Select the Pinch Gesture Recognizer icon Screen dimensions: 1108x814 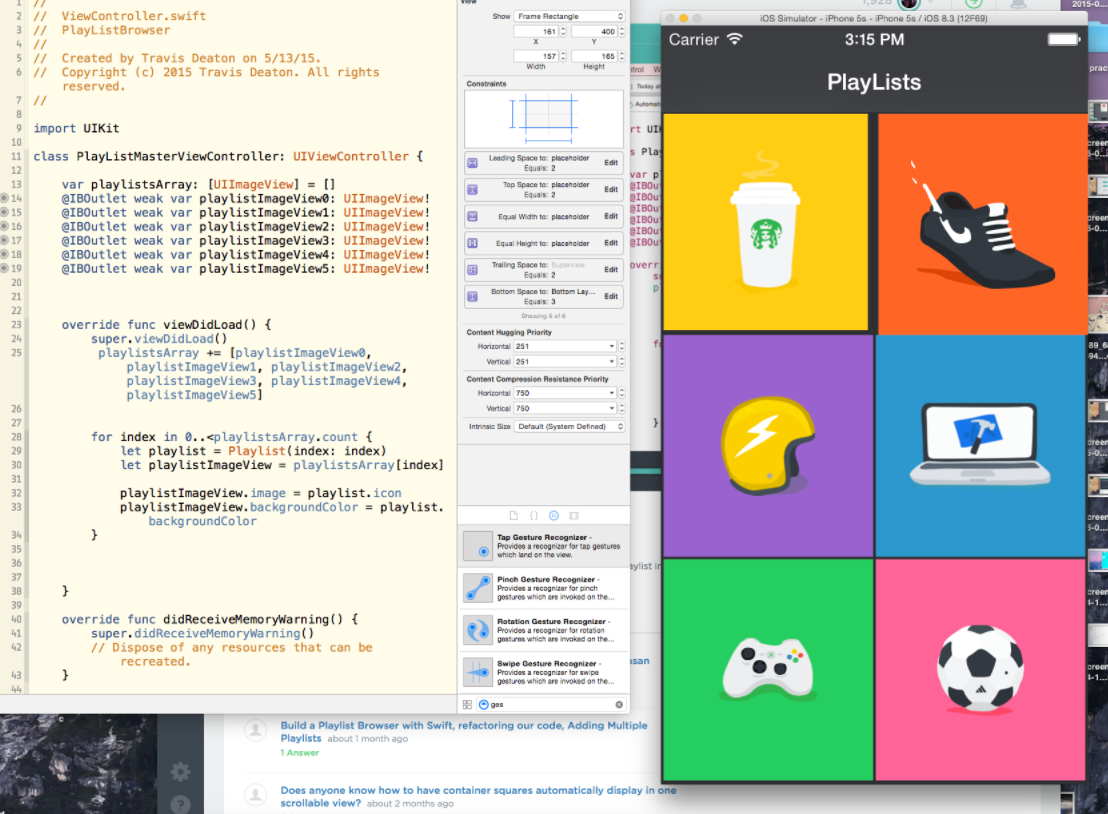point(478,588)
